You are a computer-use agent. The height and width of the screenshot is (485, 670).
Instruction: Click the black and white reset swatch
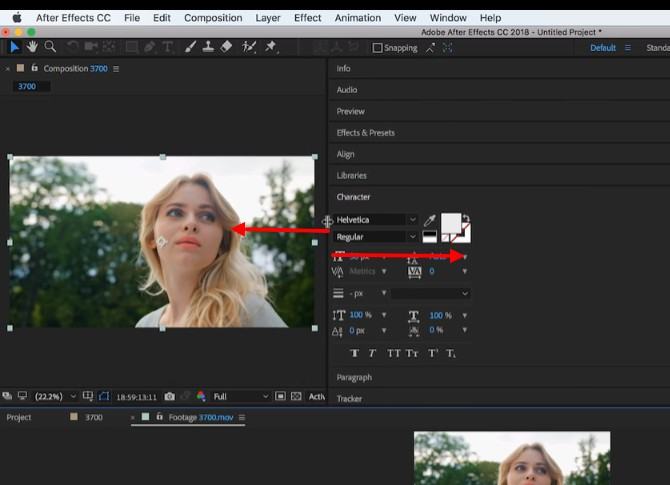pos(429,236)
